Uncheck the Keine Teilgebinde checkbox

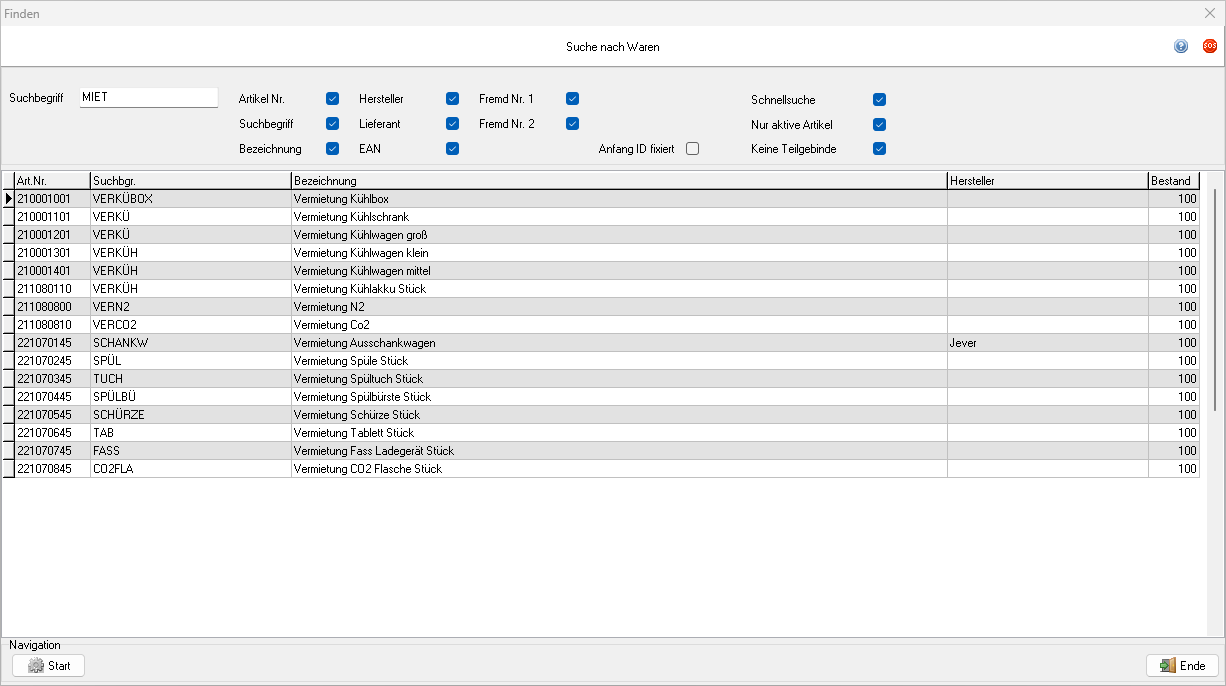coord(879,149)
